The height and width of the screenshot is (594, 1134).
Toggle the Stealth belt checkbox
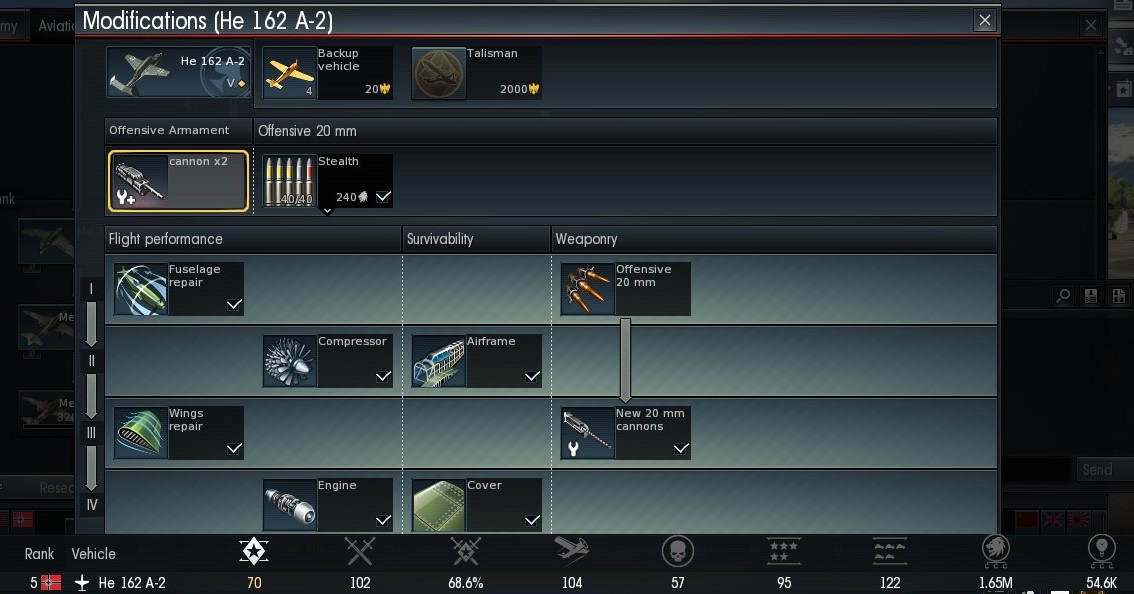(383, 197)
